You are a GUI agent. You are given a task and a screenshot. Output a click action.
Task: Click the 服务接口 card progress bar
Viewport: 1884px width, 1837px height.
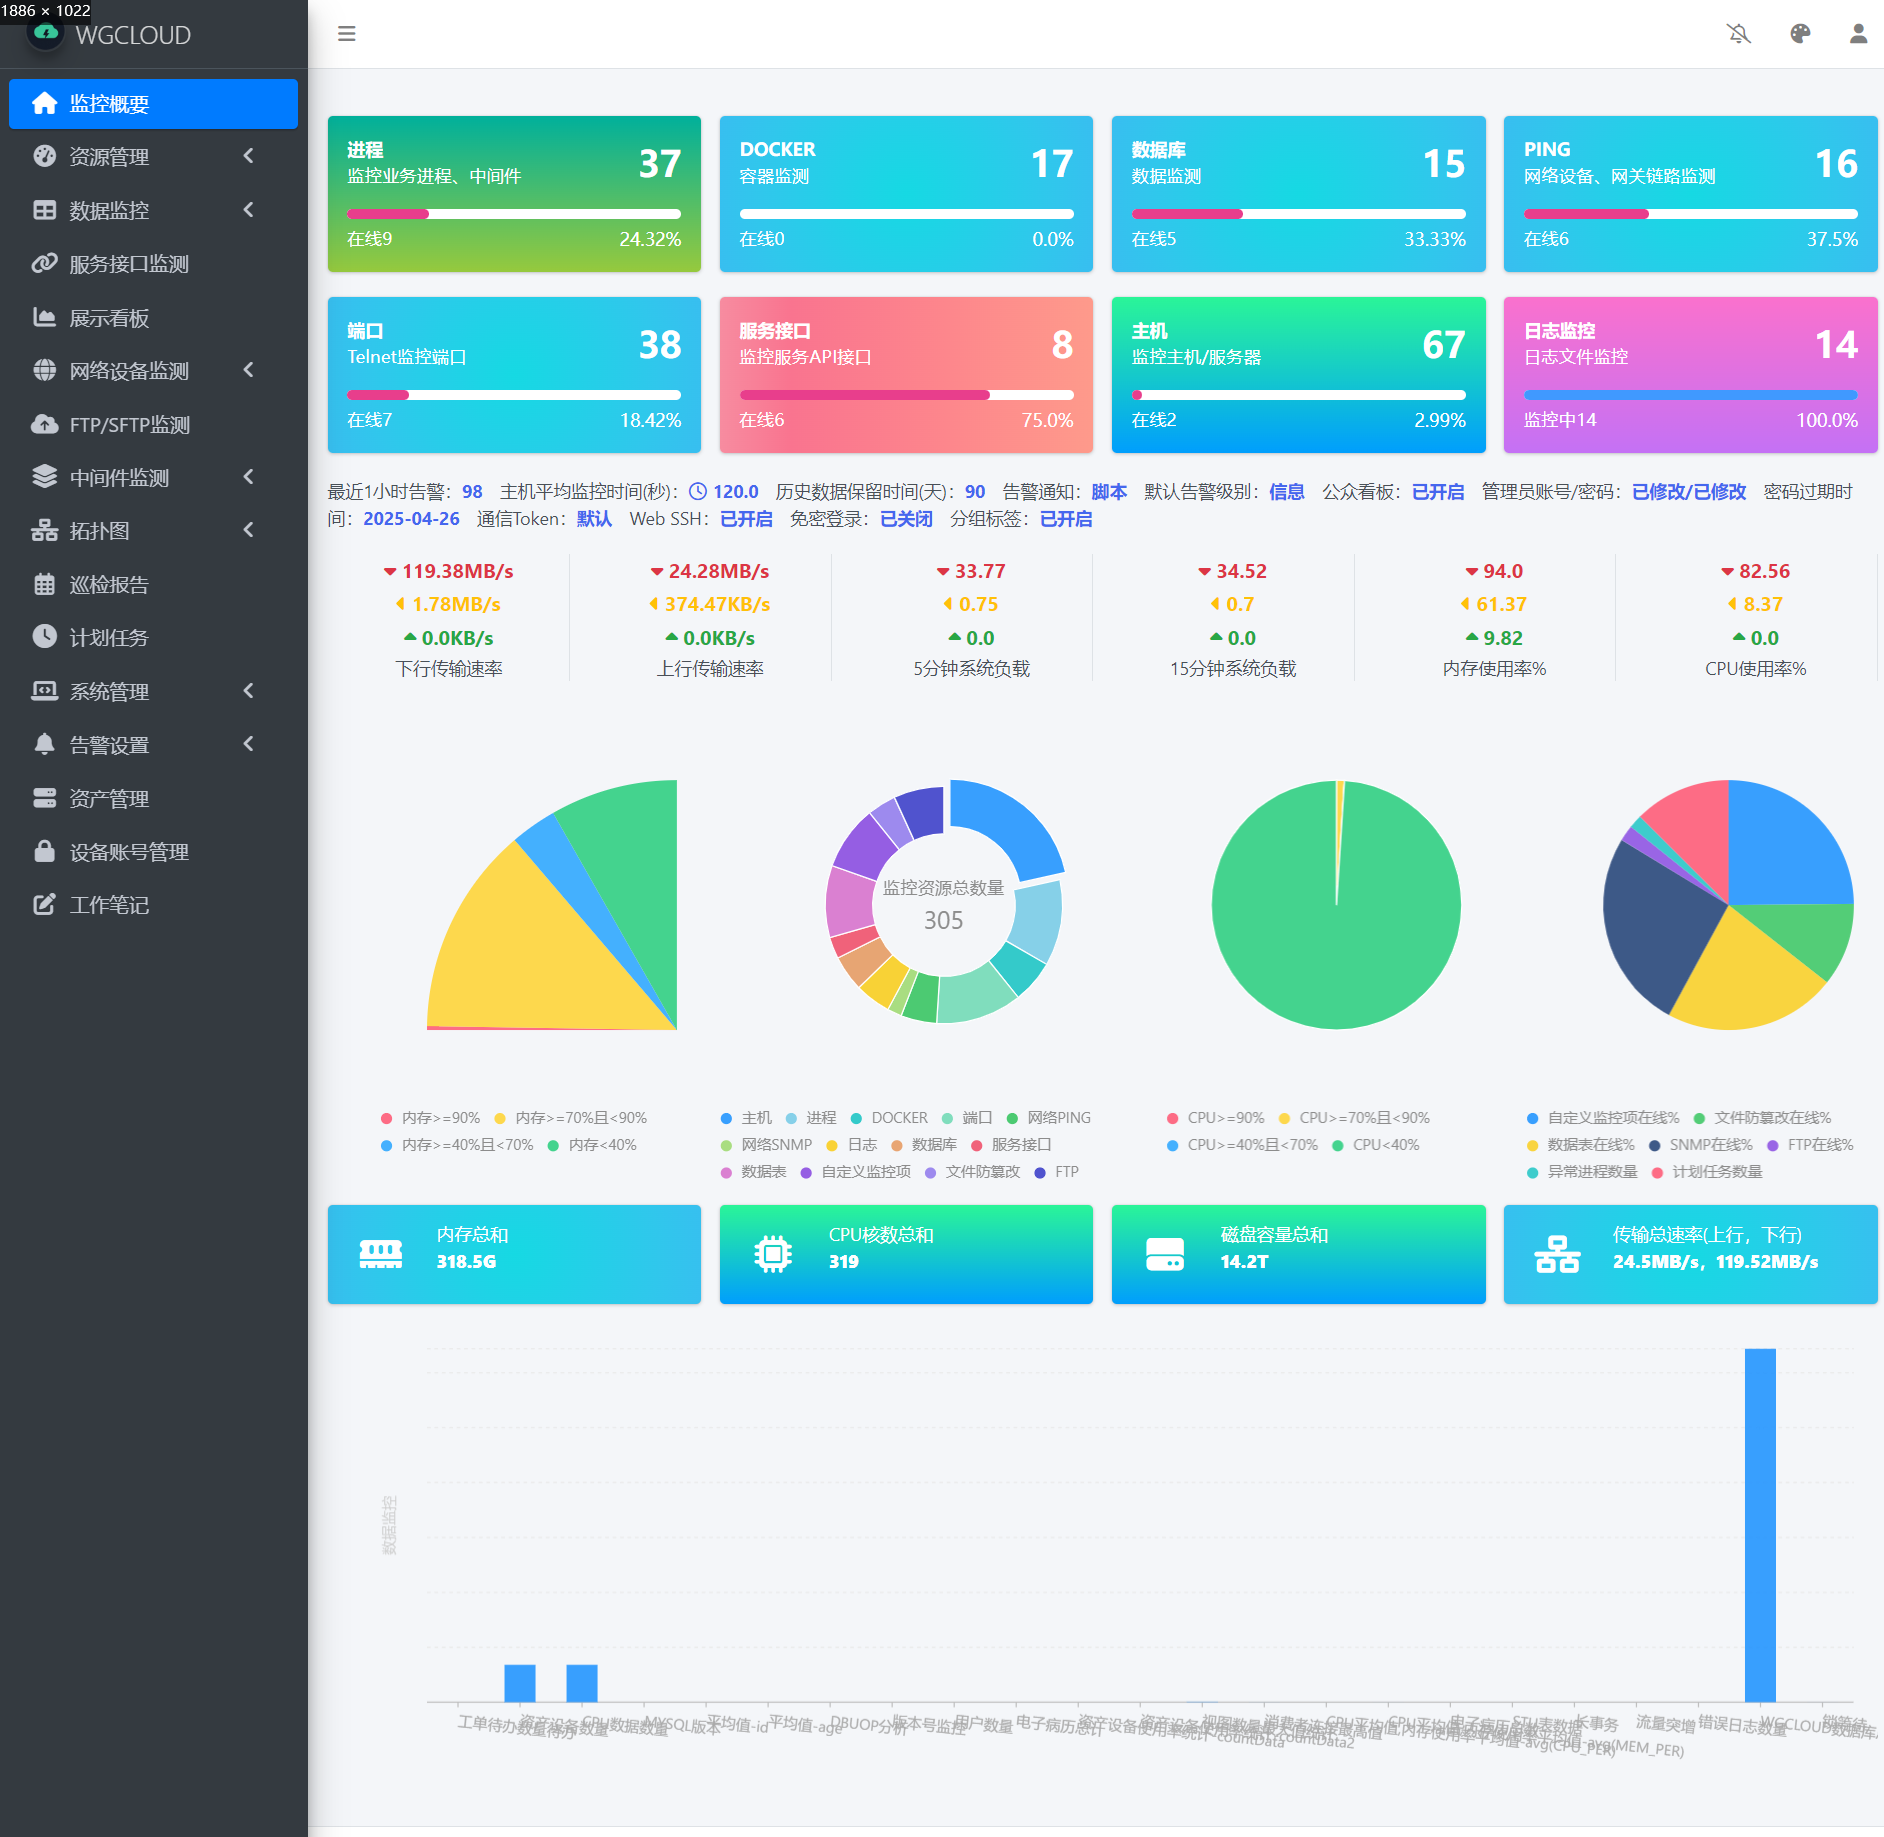906,395
